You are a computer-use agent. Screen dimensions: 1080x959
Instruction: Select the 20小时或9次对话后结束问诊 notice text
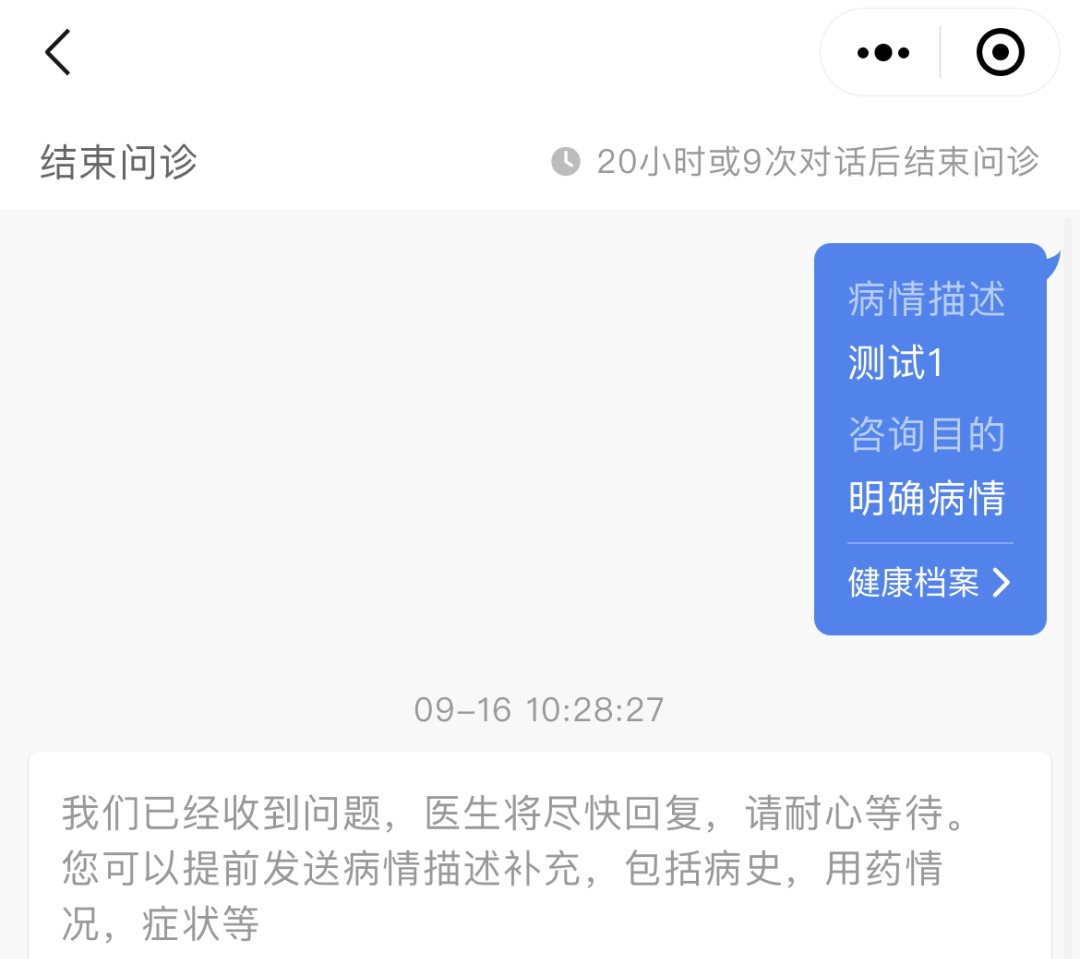click(x=818, y=162)
